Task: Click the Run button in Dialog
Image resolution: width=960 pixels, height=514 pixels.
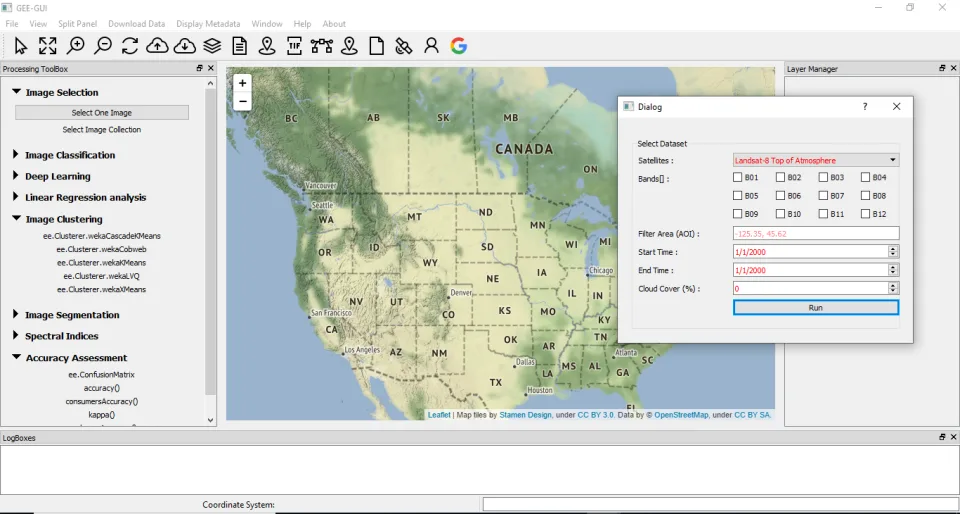Action: 816,308
